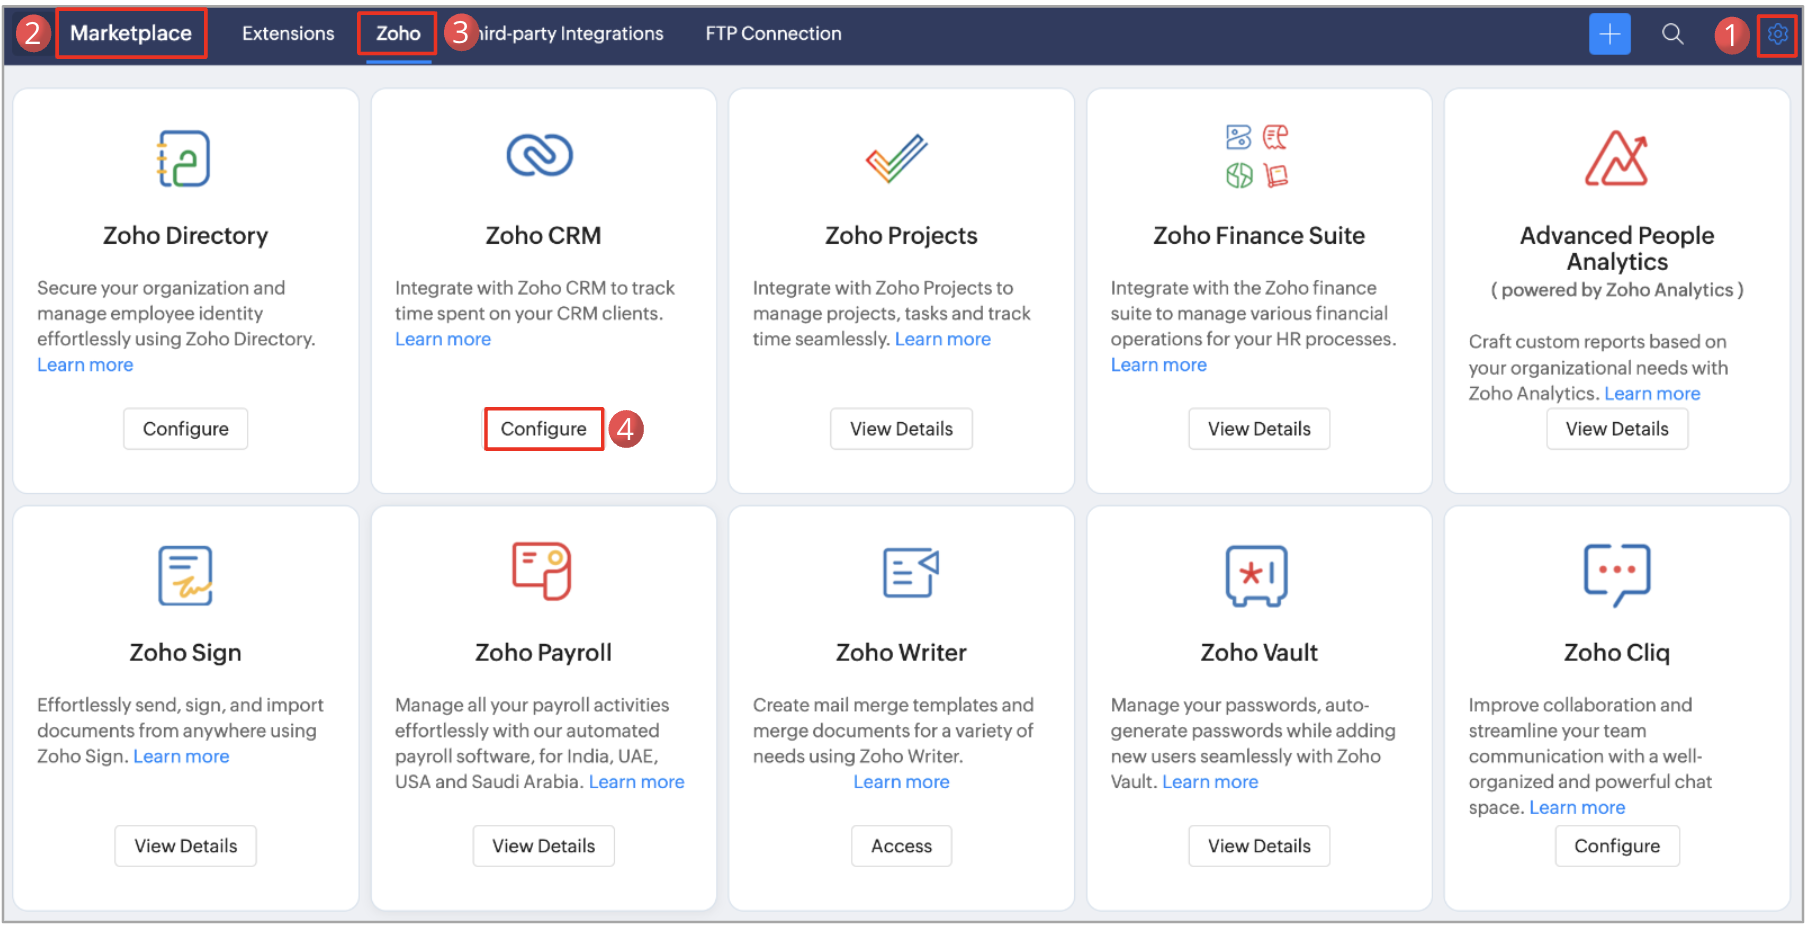1812x930 pixels.
Task: Follow Learn more link under Zoho Payroll
Action: (636, 782)
